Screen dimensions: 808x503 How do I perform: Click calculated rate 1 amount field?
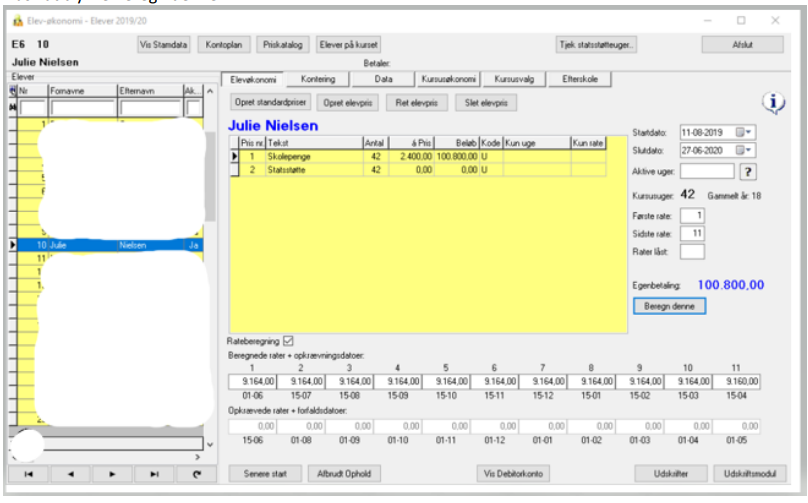click(x=252, y=381)
